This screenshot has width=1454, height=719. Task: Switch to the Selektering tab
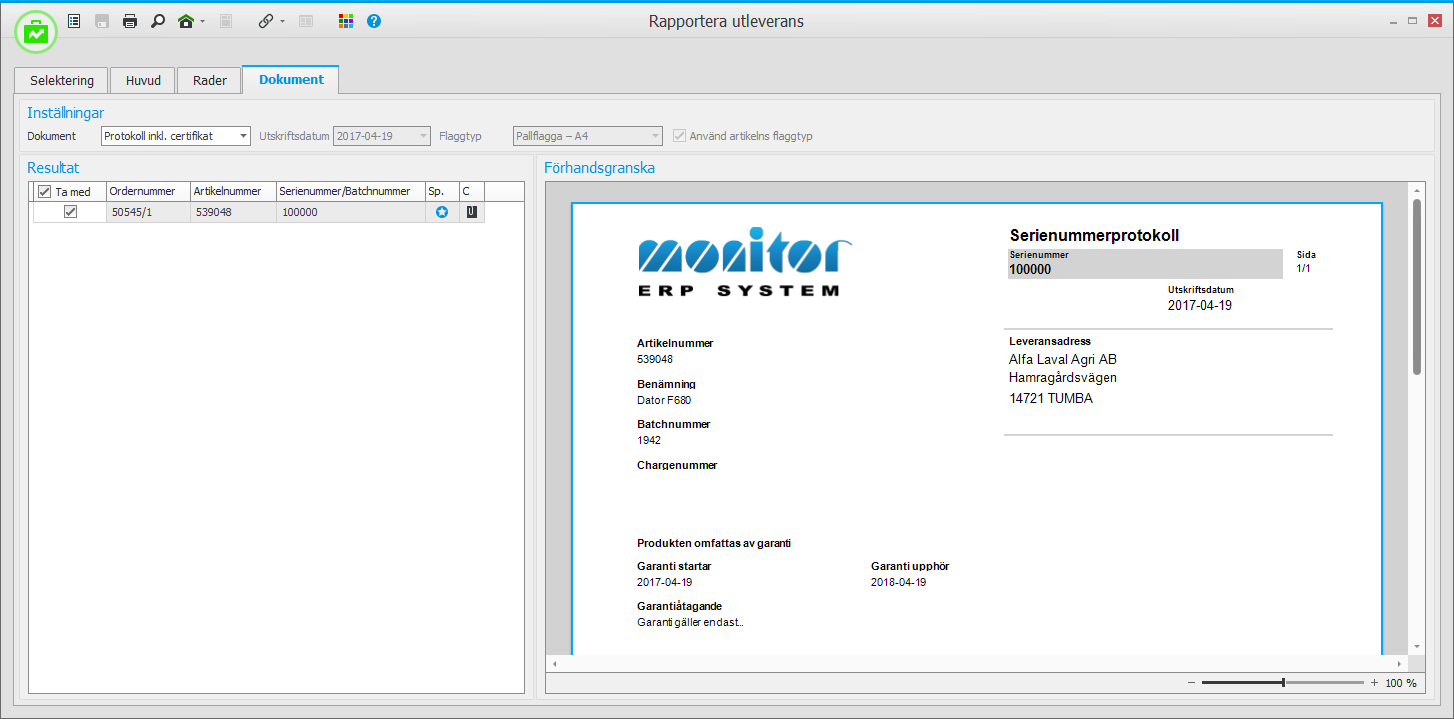pos(62,80)
